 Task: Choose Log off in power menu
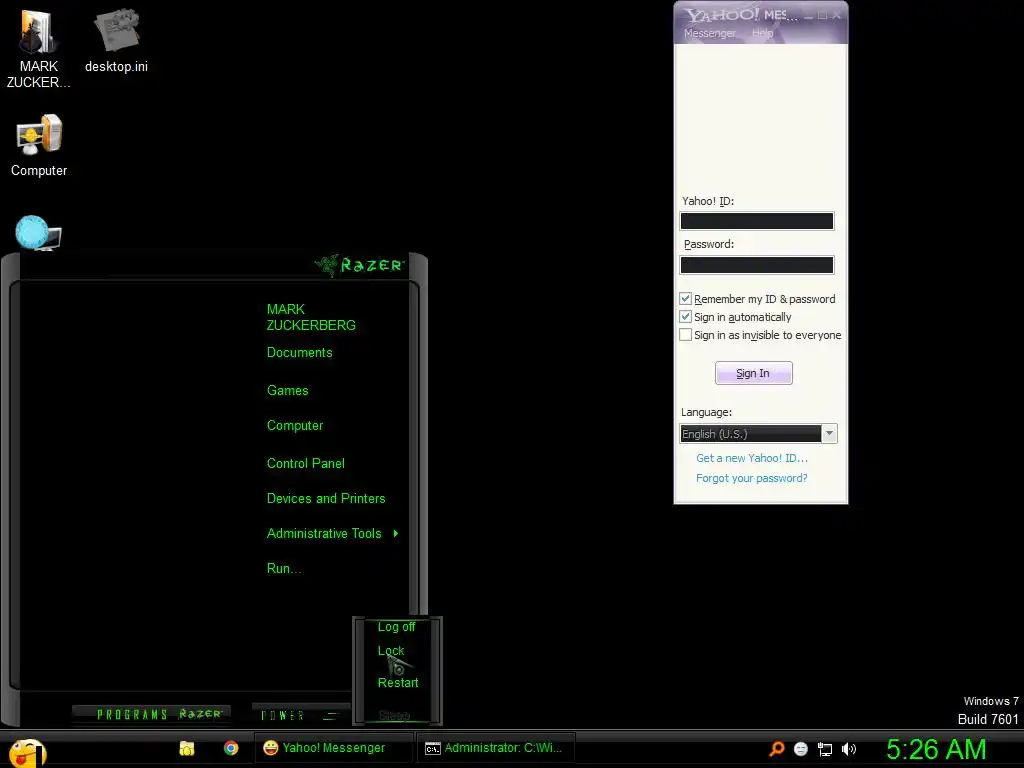[x=396, y=627]
